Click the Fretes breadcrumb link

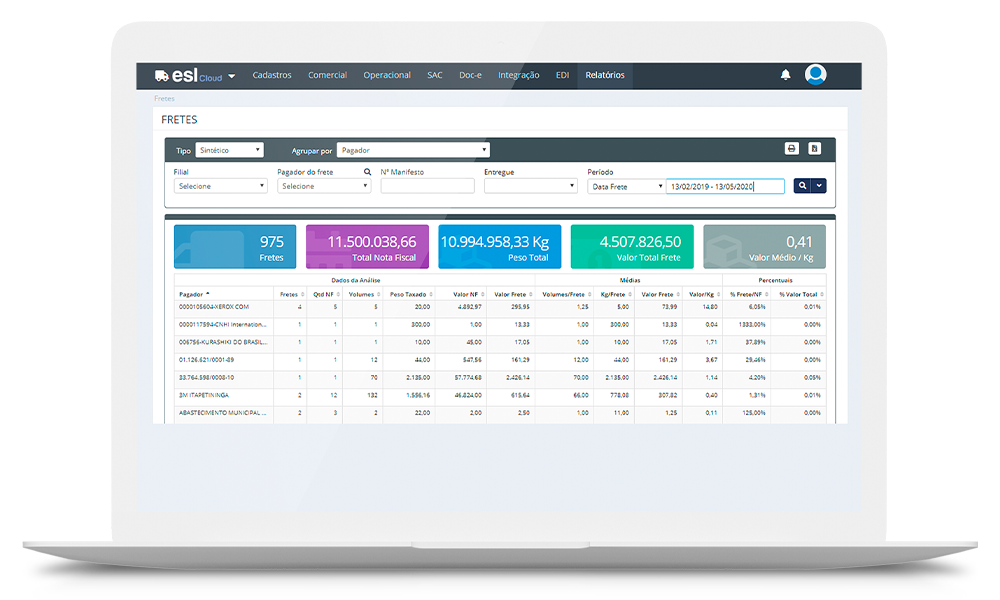[x=164, y=99]
